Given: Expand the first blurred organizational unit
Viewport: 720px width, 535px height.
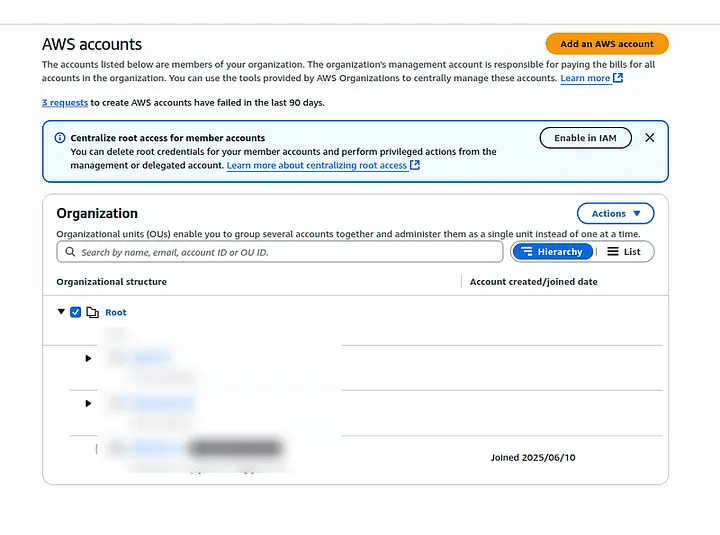Looking at the screenshot, I should pyautogui.click(x=88, y=358).
